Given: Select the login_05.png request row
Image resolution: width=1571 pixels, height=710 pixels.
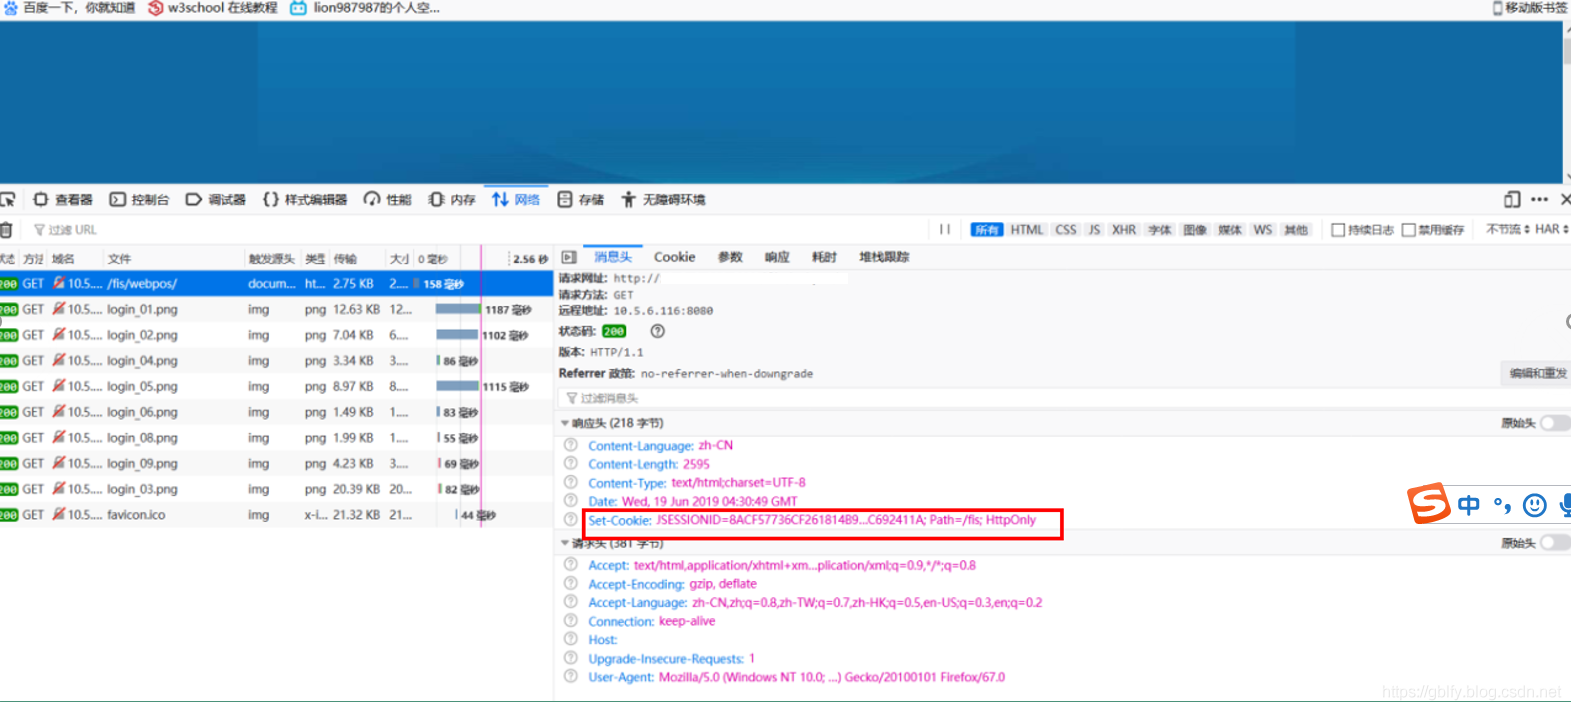Looking at the screenshot, I should (276, 387).
